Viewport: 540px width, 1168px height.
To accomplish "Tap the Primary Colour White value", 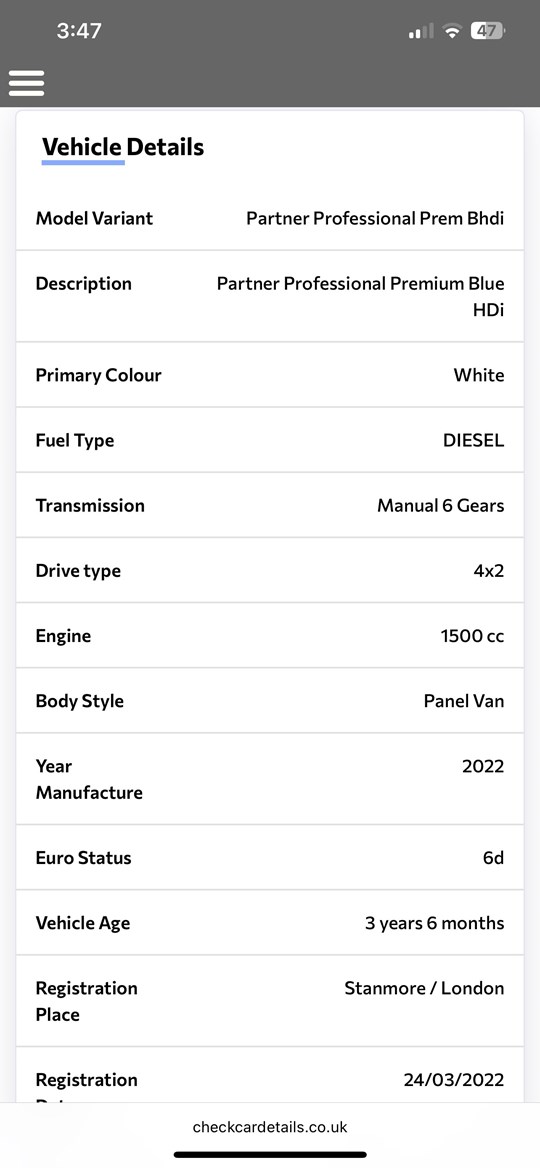I will (x=479, y=375).
